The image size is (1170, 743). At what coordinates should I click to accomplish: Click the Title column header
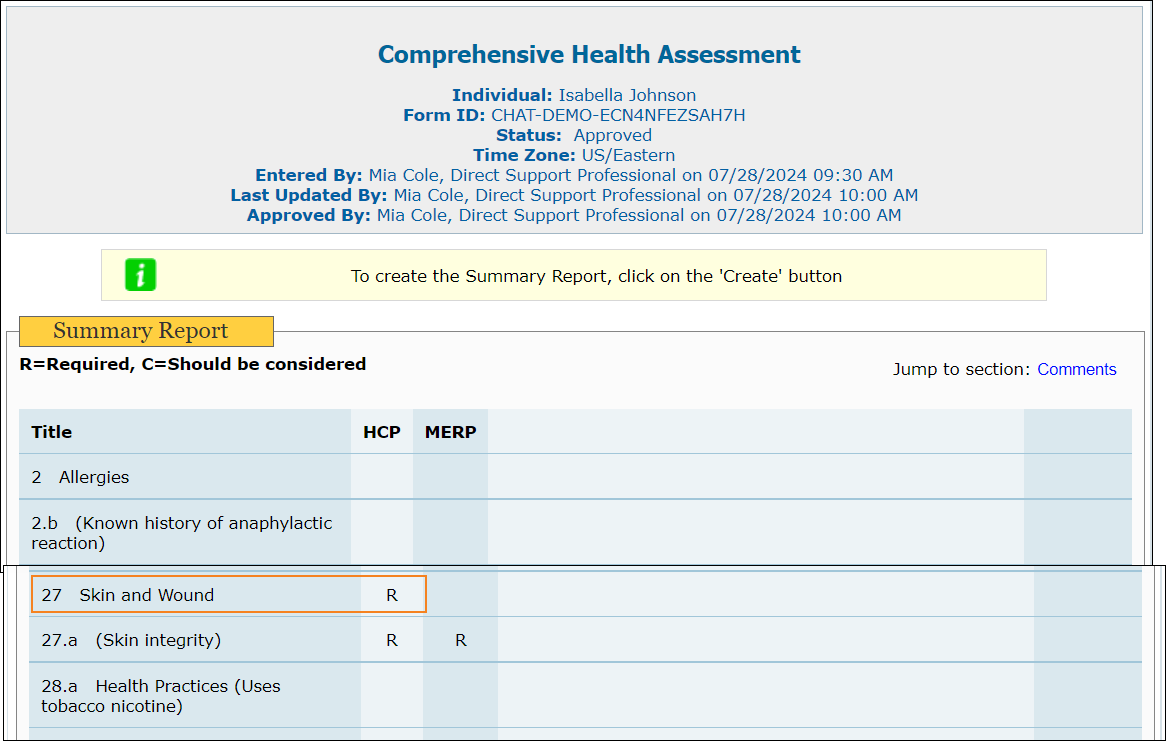tap(51, 432)
